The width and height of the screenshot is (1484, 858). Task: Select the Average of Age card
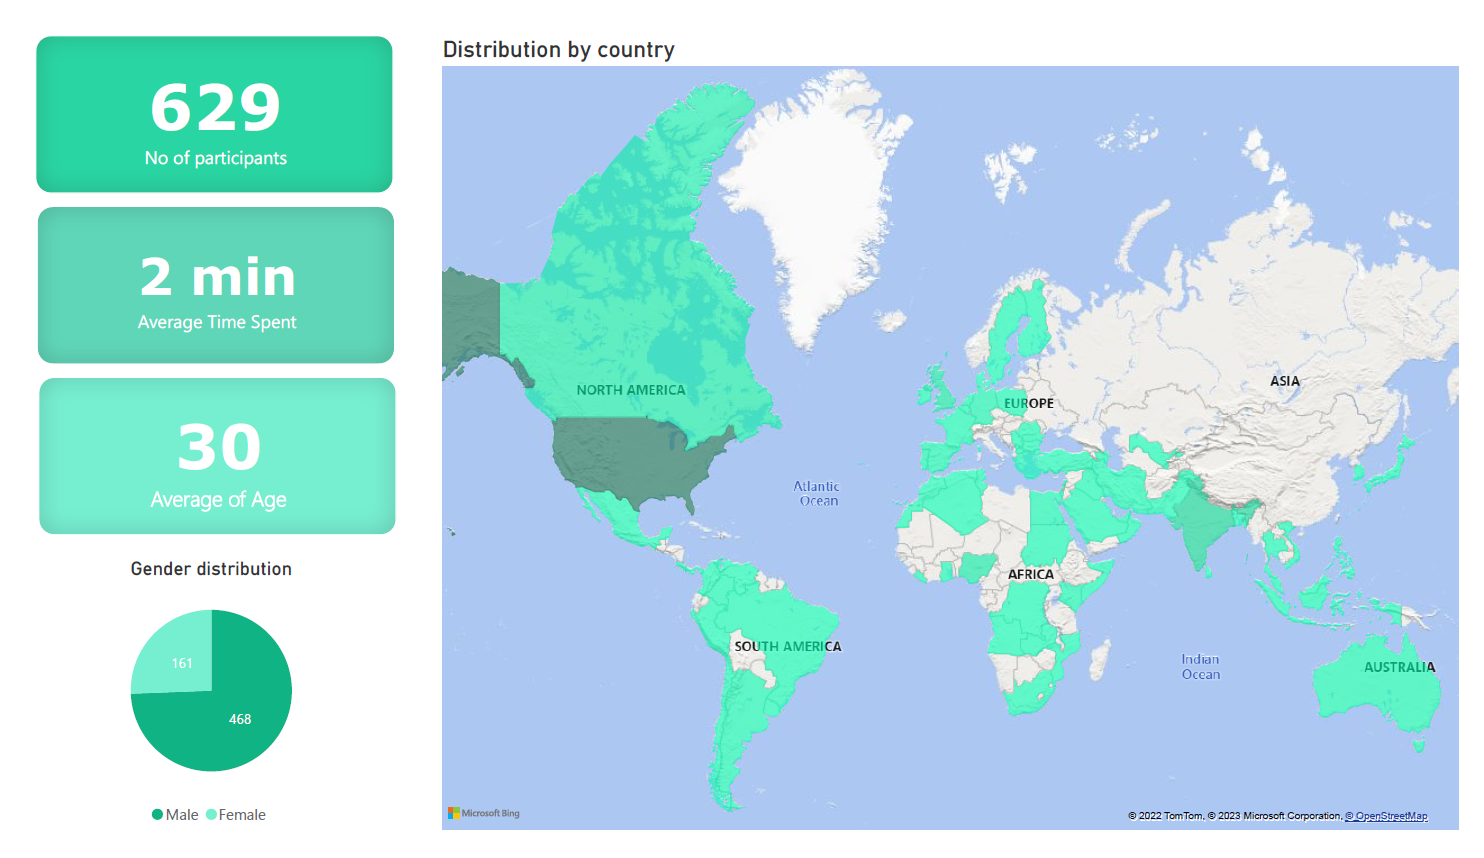217,456
